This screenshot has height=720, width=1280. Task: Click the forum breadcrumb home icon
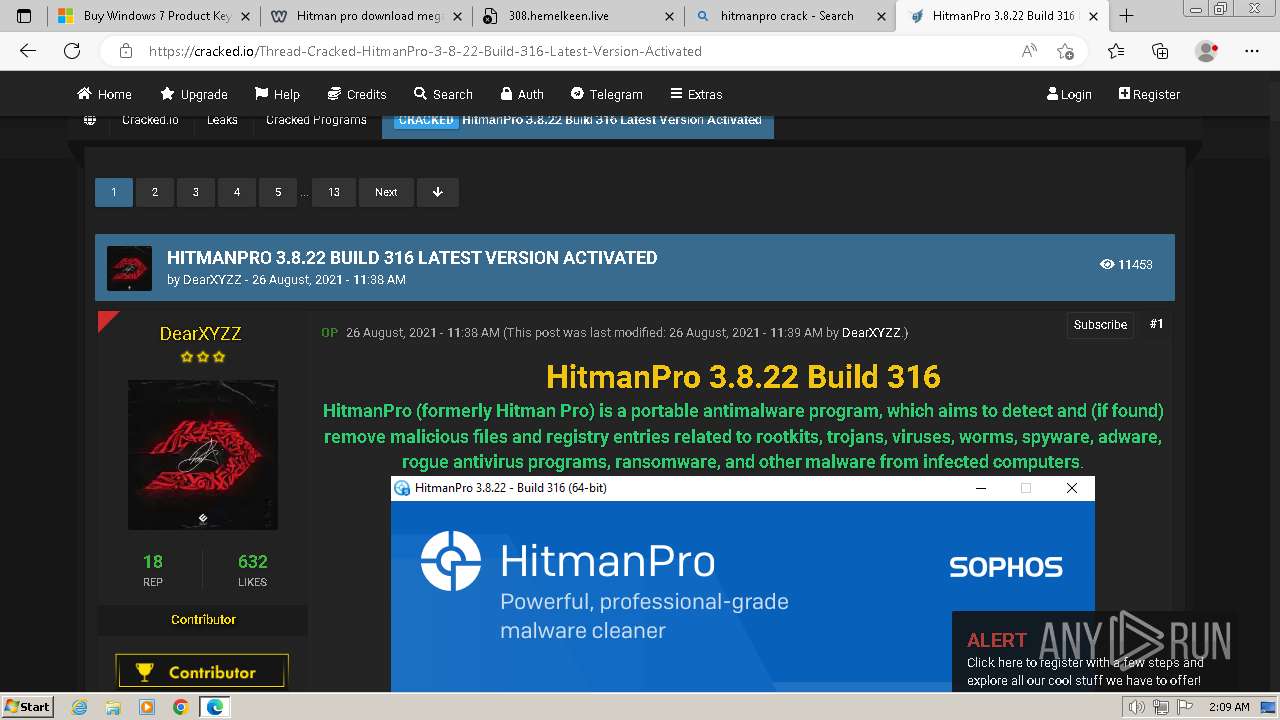(x=90, y=120)
